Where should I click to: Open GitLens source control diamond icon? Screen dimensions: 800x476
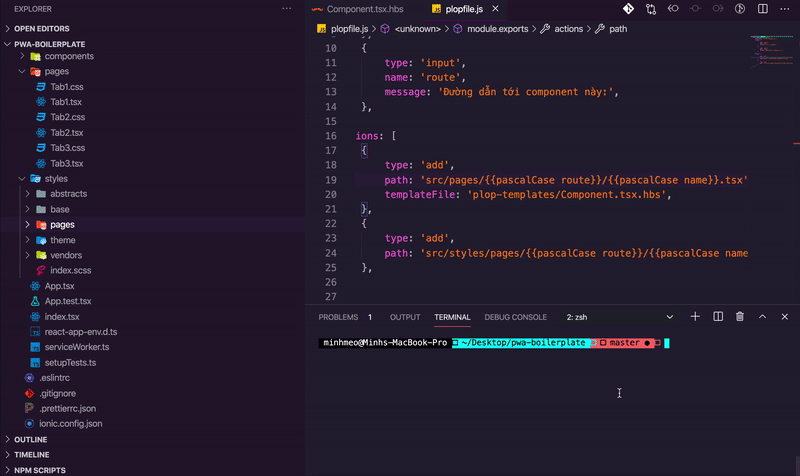pos(628,9)
